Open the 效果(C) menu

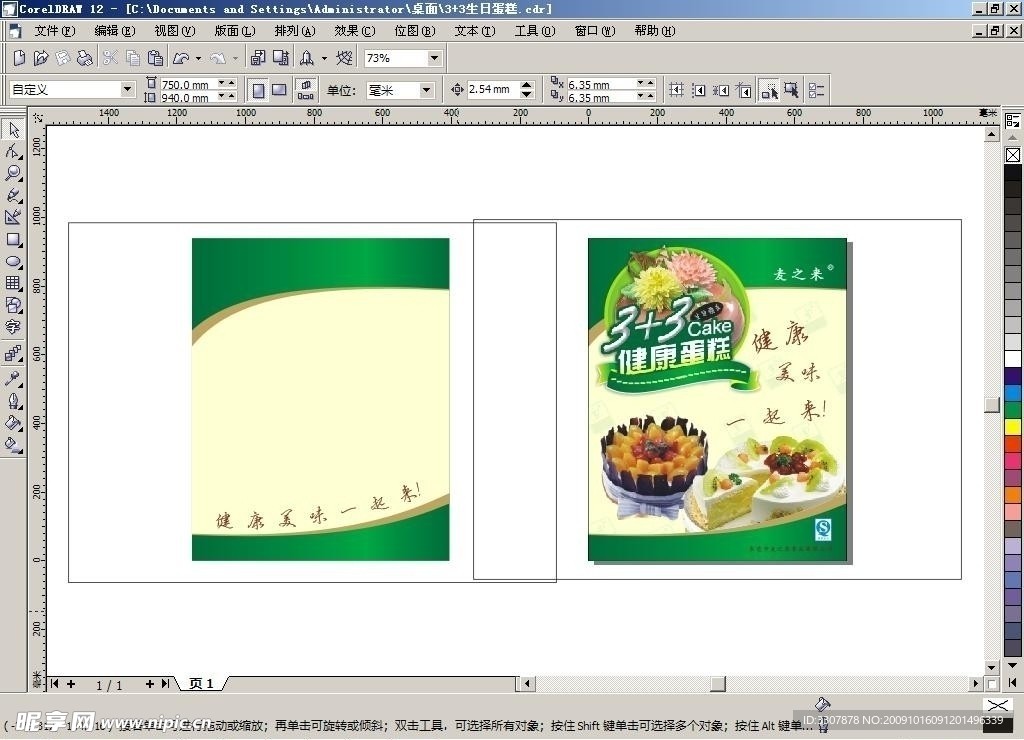click(x=355, y=31)
